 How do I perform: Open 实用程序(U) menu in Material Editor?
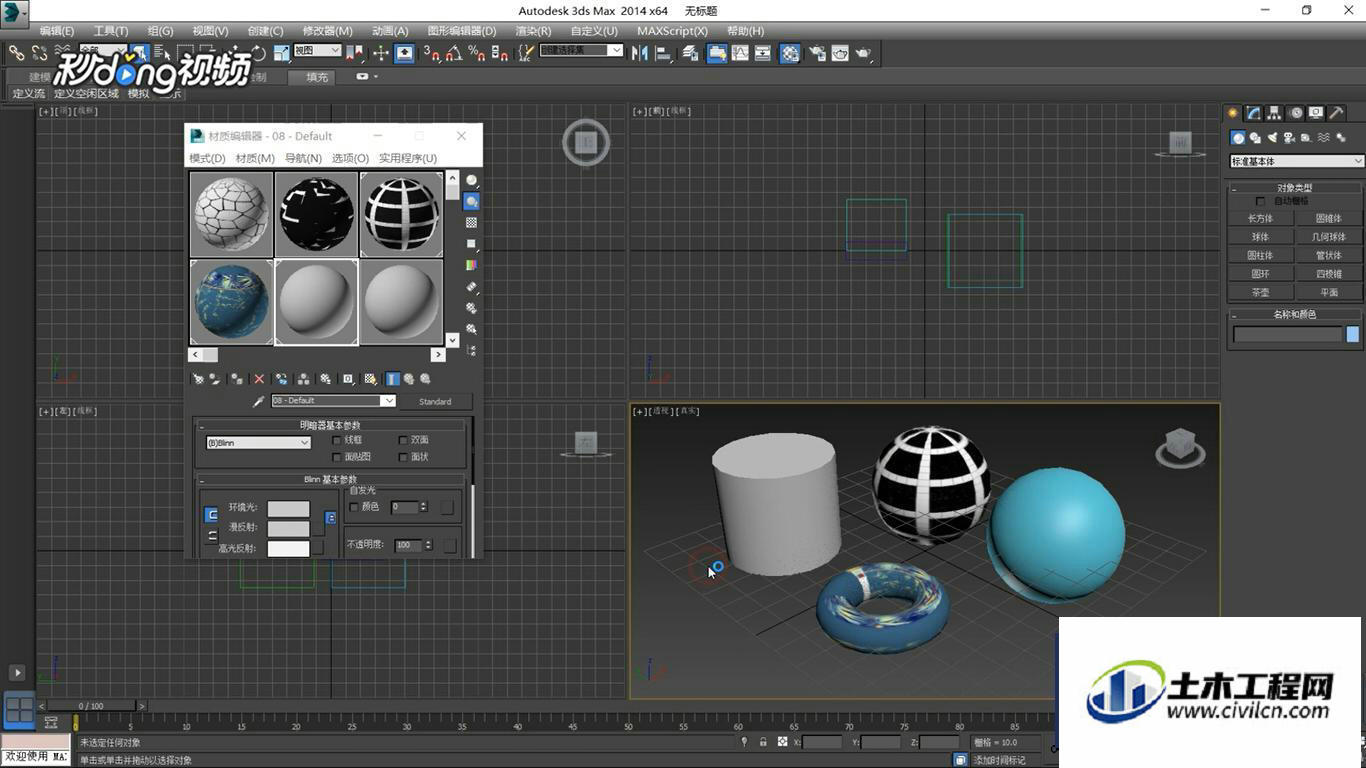point(408,158)
